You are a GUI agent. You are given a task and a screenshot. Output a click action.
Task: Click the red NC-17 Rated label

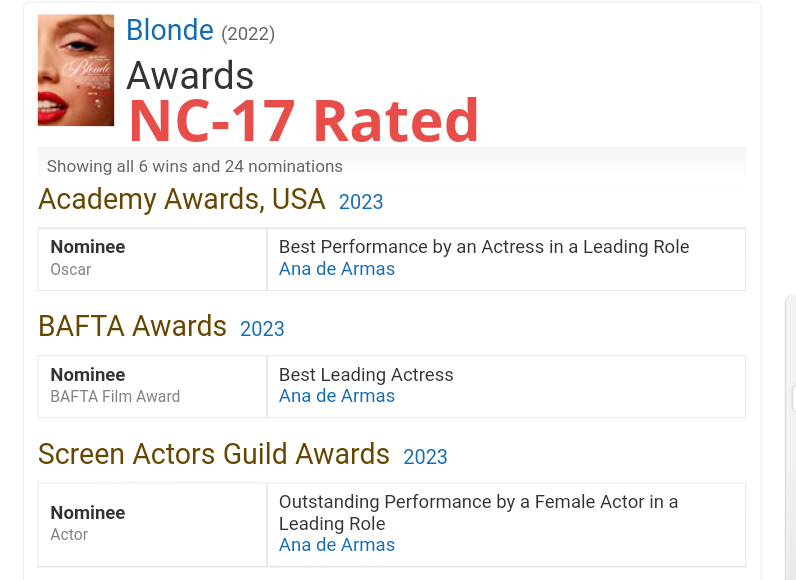point(304,121)
